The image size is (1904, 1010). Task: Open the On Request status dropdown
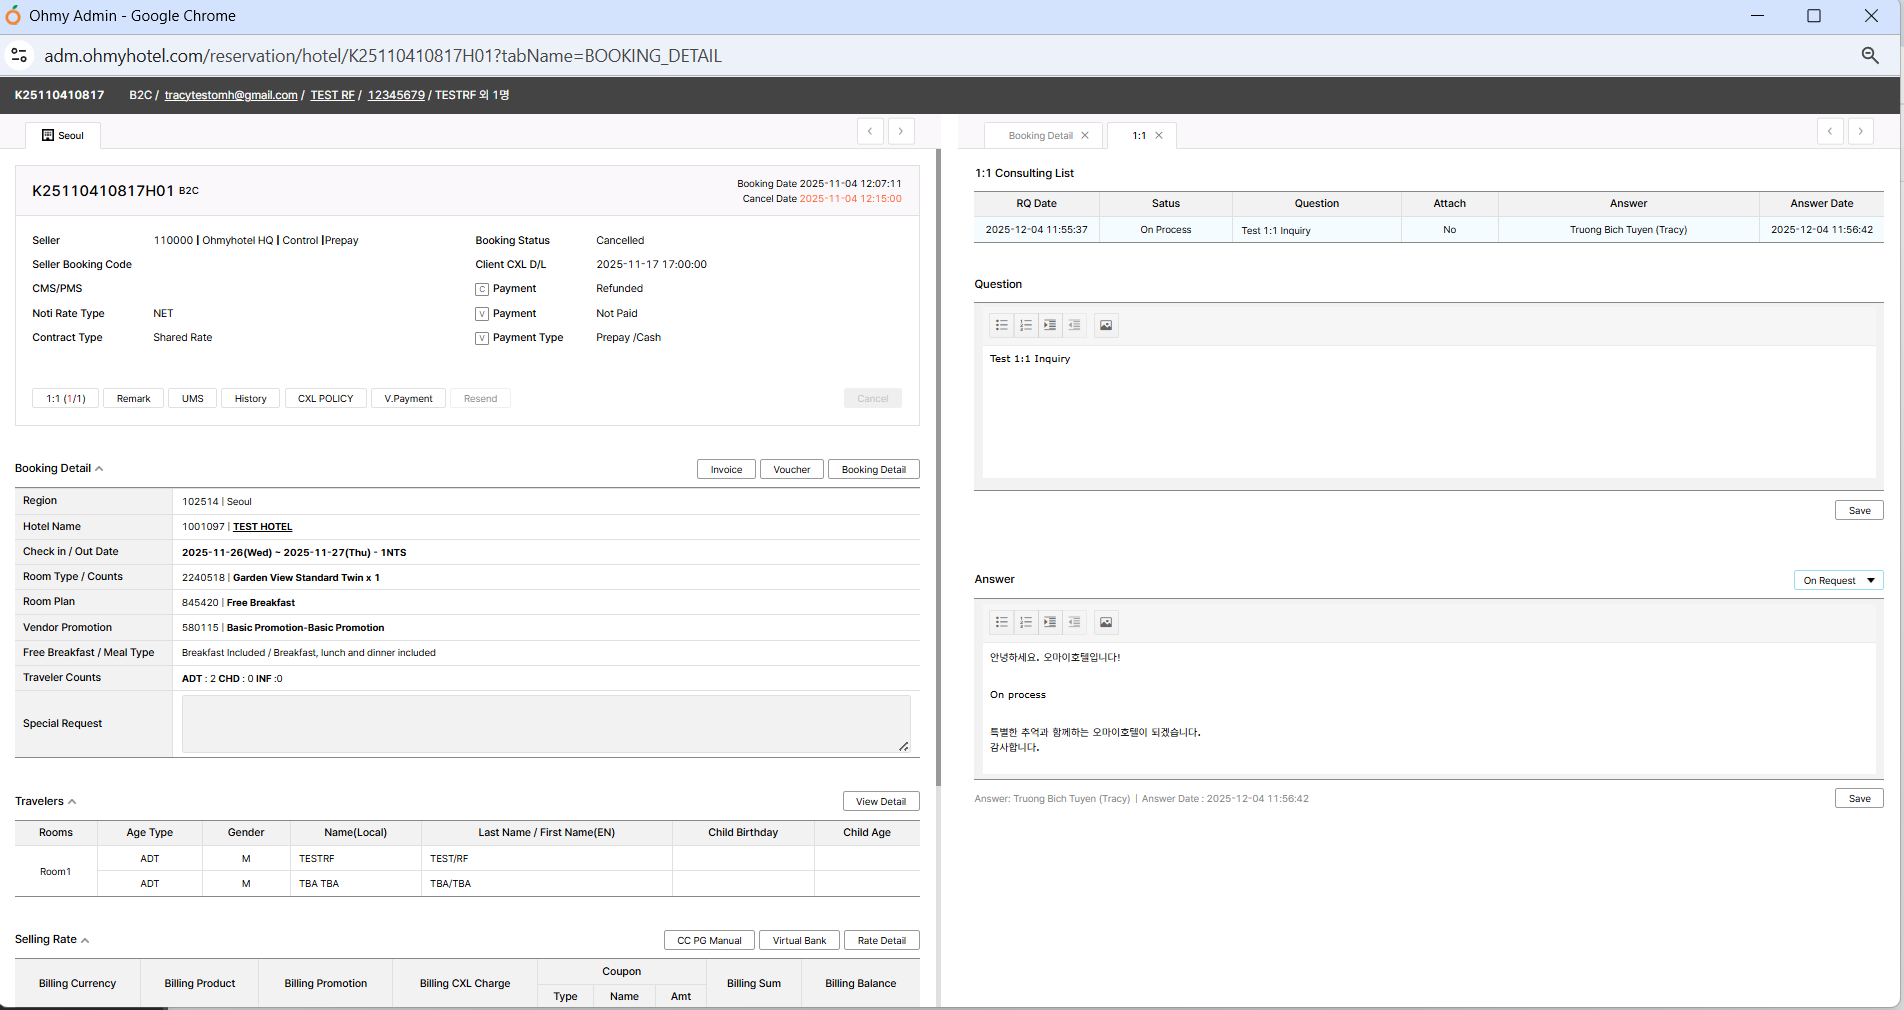[x=1838, y=581]
